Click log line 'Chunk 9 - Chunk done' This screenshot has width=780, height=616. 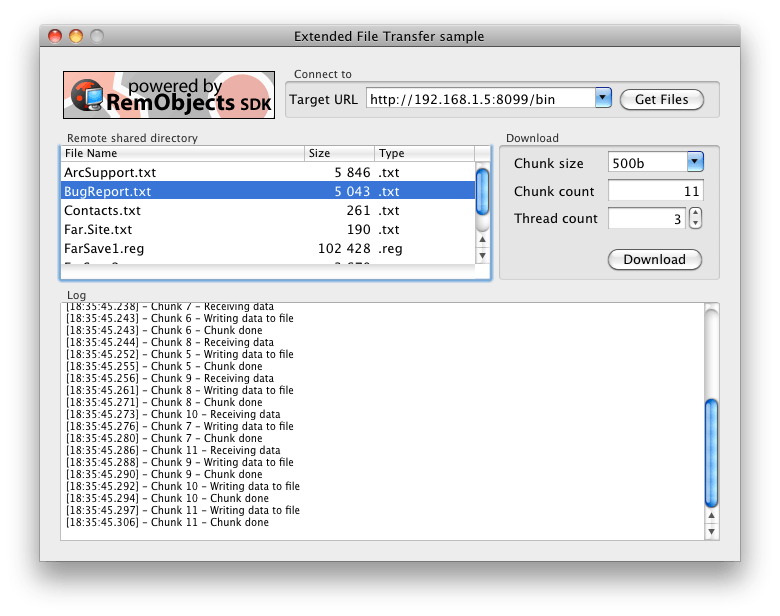(x=165, y=474)
